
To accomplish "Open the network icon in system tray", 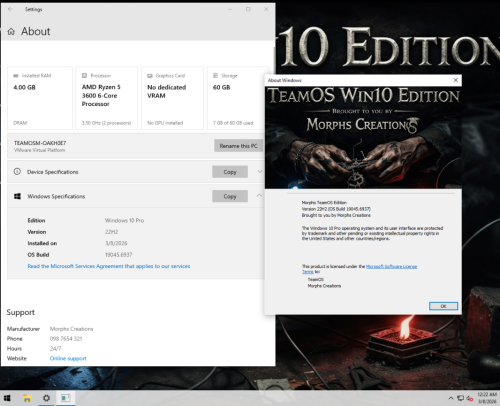I will tap(460, 398).
